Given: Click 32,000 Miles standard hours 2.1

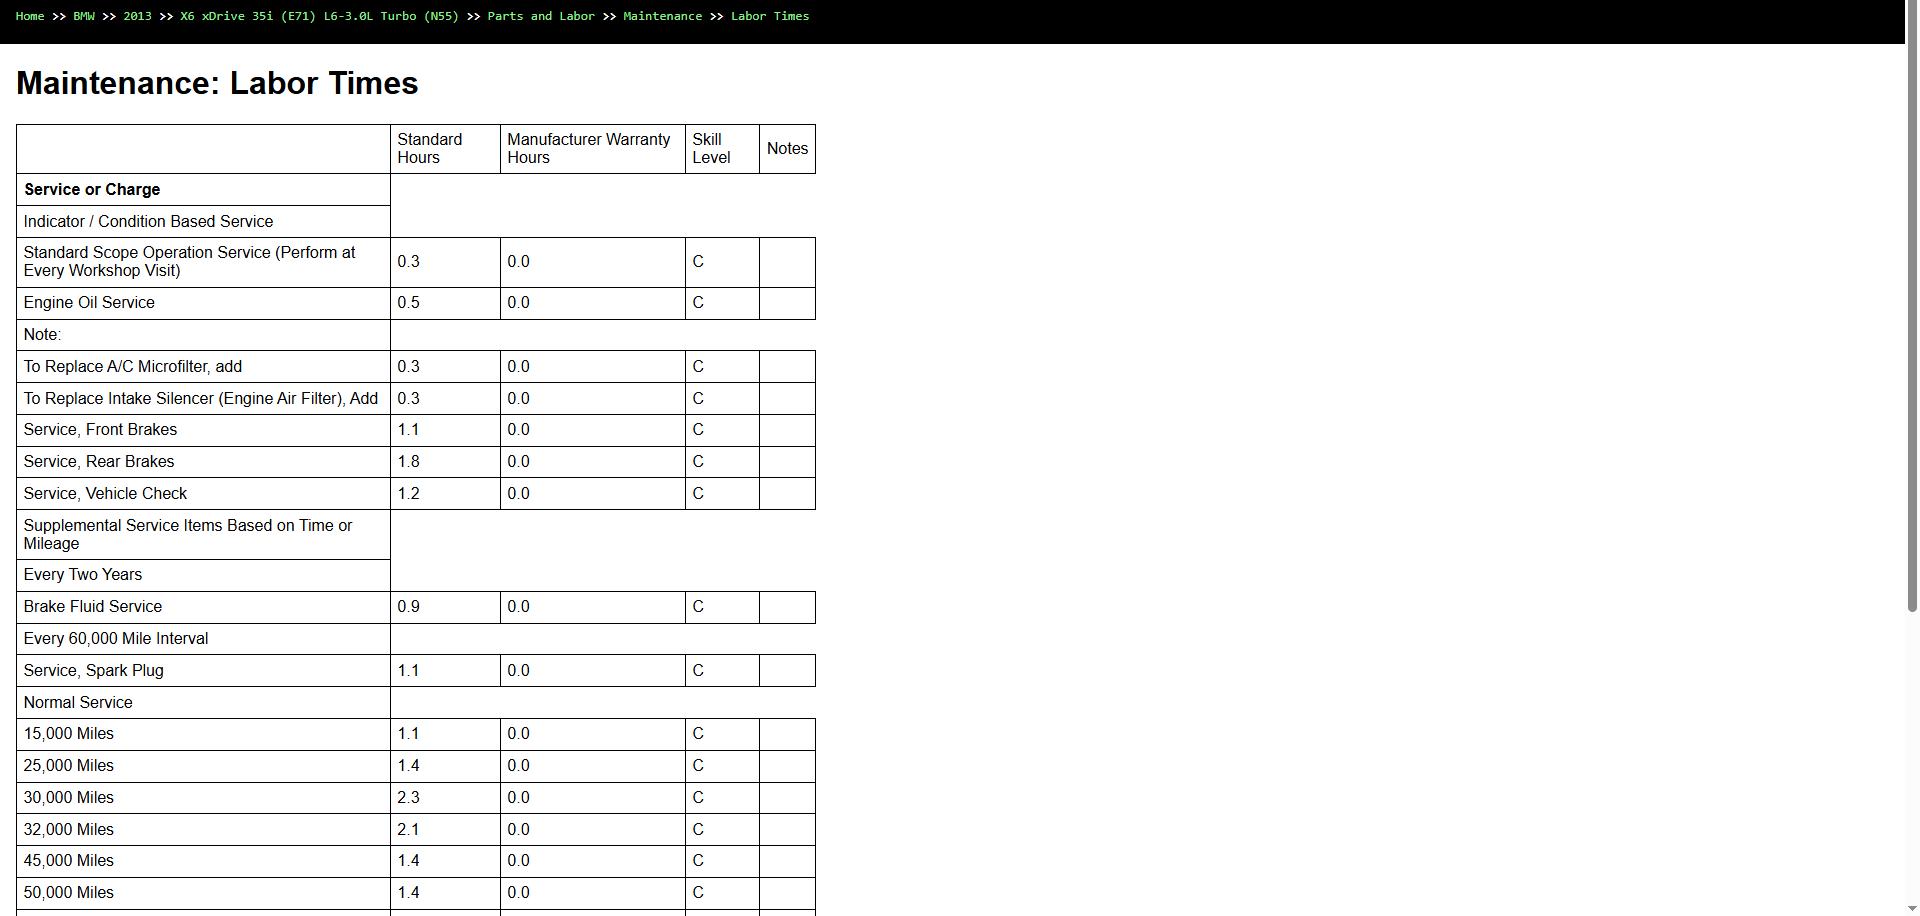Looking at the screenshot, I should [x=408, y=830].
